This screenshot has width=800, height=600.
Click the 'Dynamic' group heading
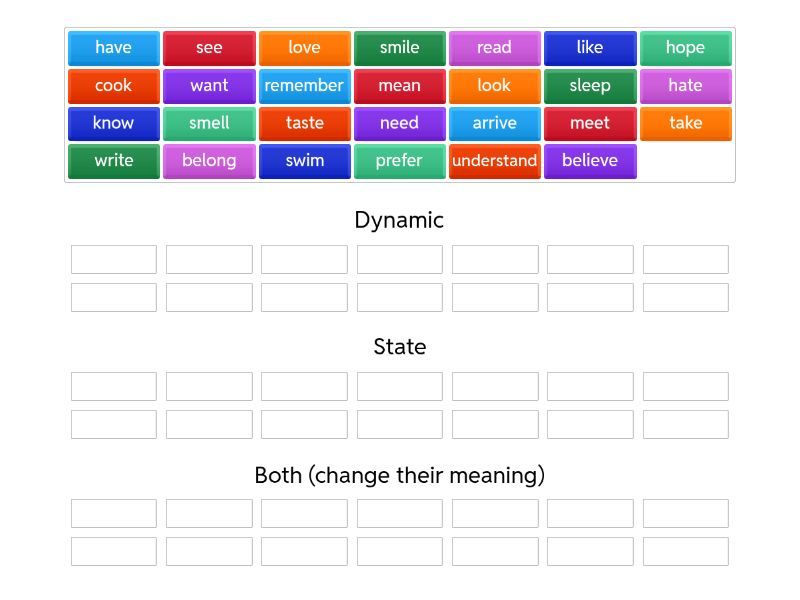point(399,220)
